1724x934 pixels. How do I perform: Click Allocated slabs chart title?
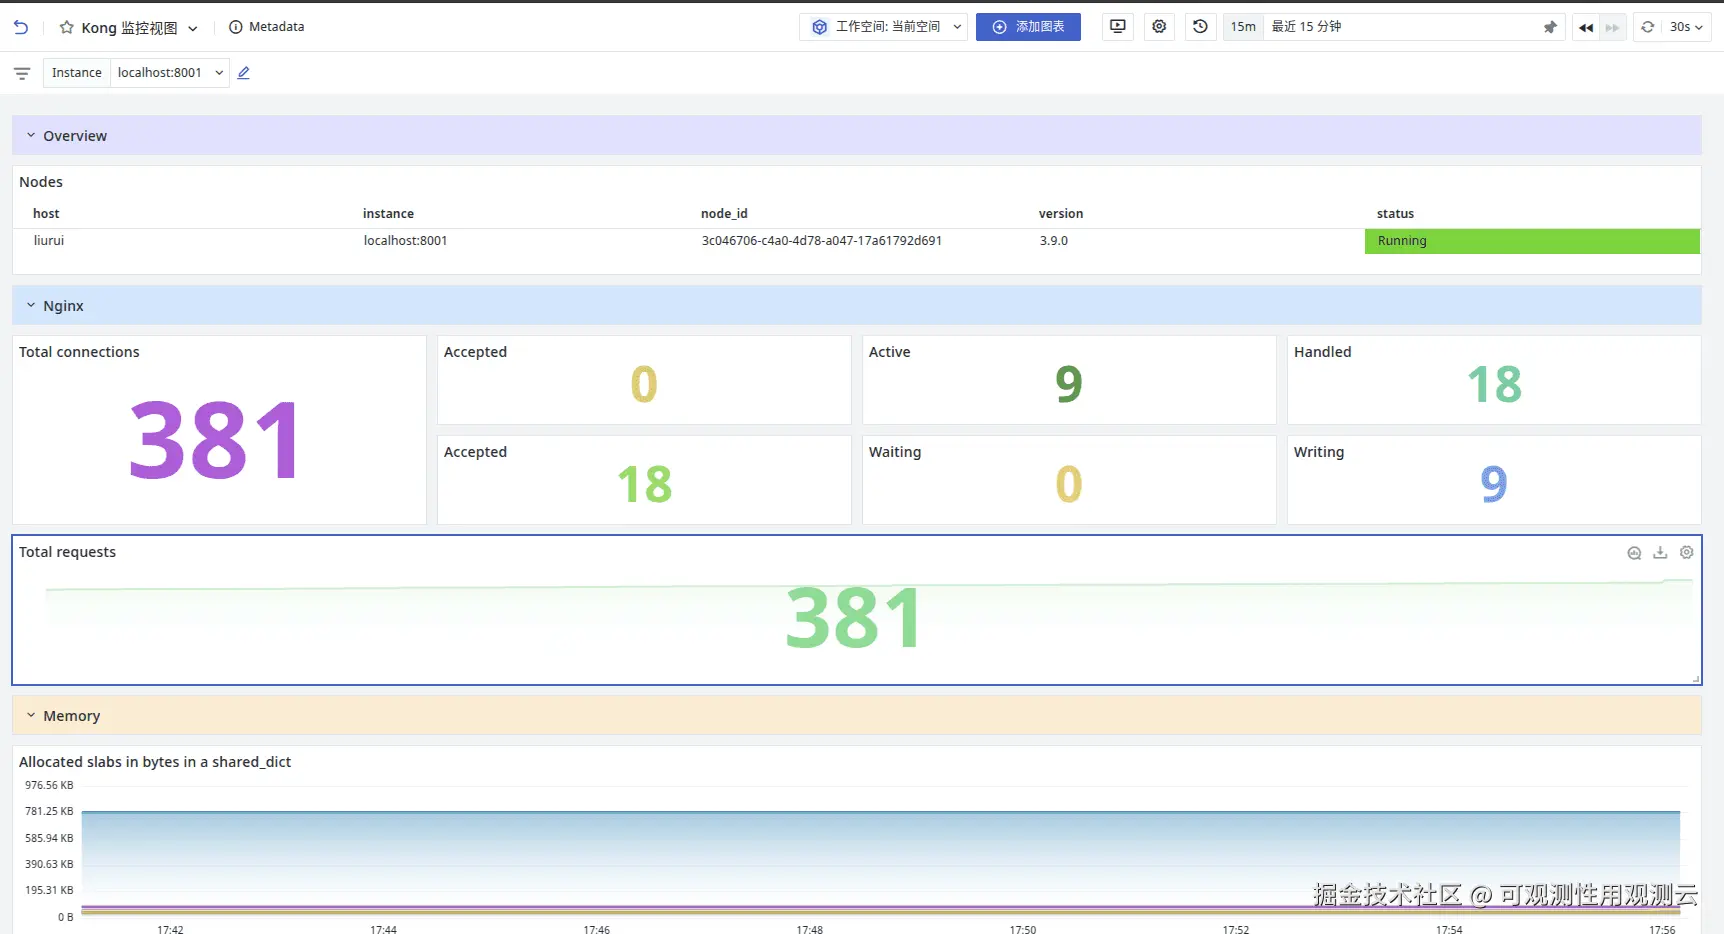point(155,762)
